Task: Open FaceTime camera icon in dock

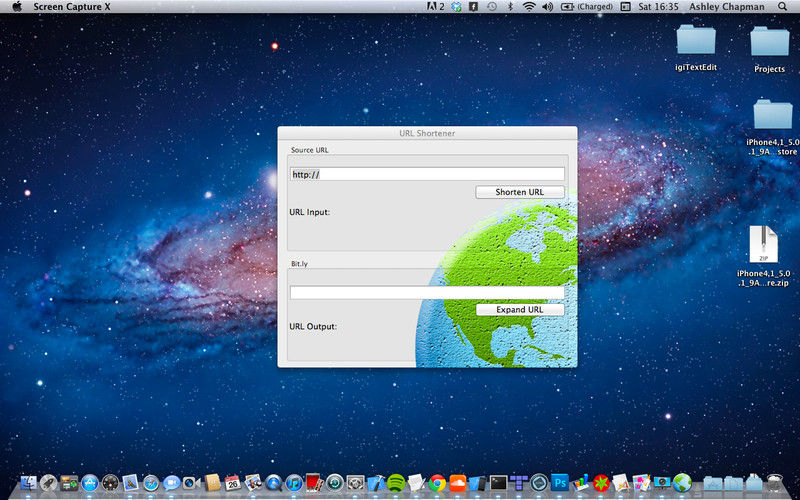Action: [x=192, y=483]
